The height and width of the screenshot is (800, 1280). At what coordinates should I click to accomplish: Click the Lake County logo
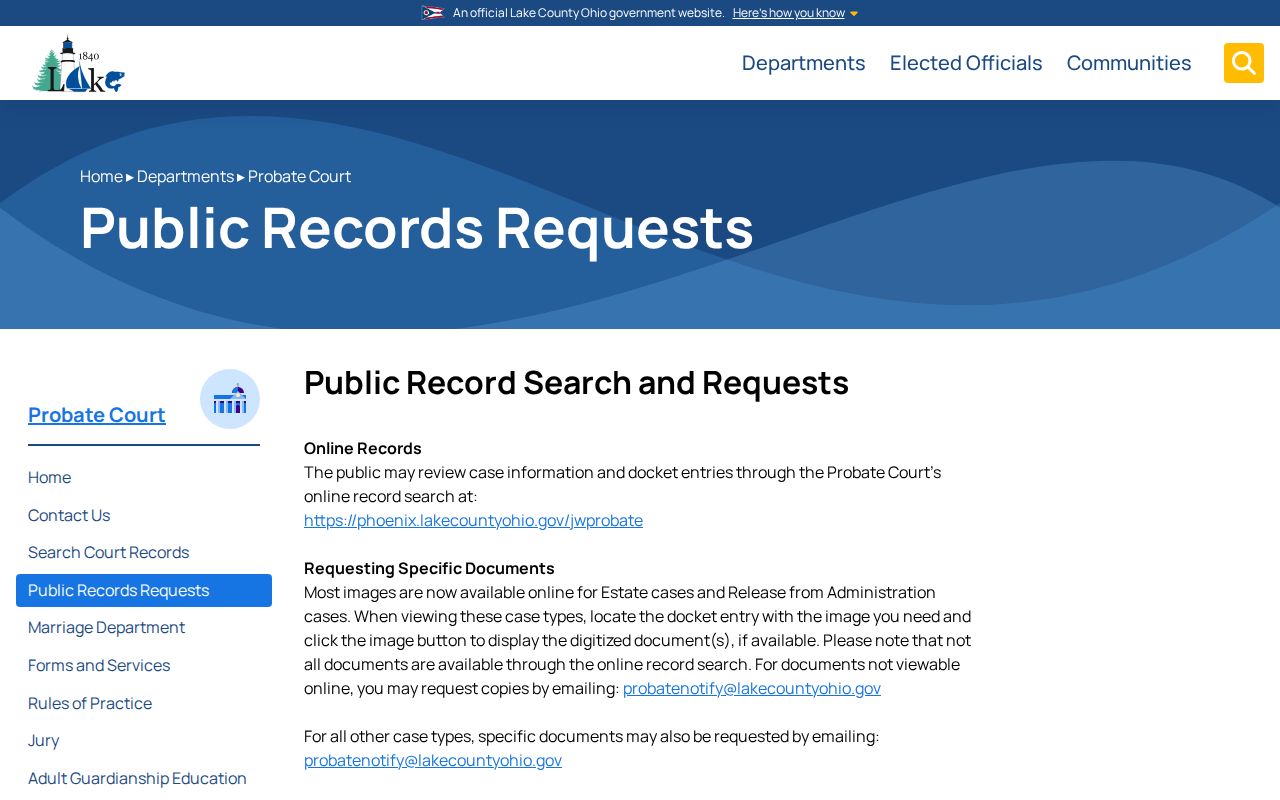(x=78, y=63)
